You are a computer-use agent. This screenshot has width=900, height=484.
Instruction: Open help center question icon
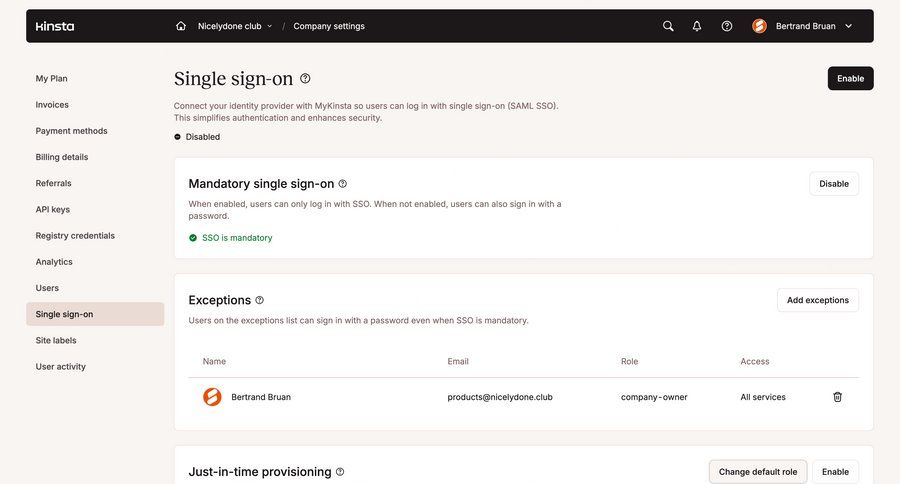pos(727,26)
